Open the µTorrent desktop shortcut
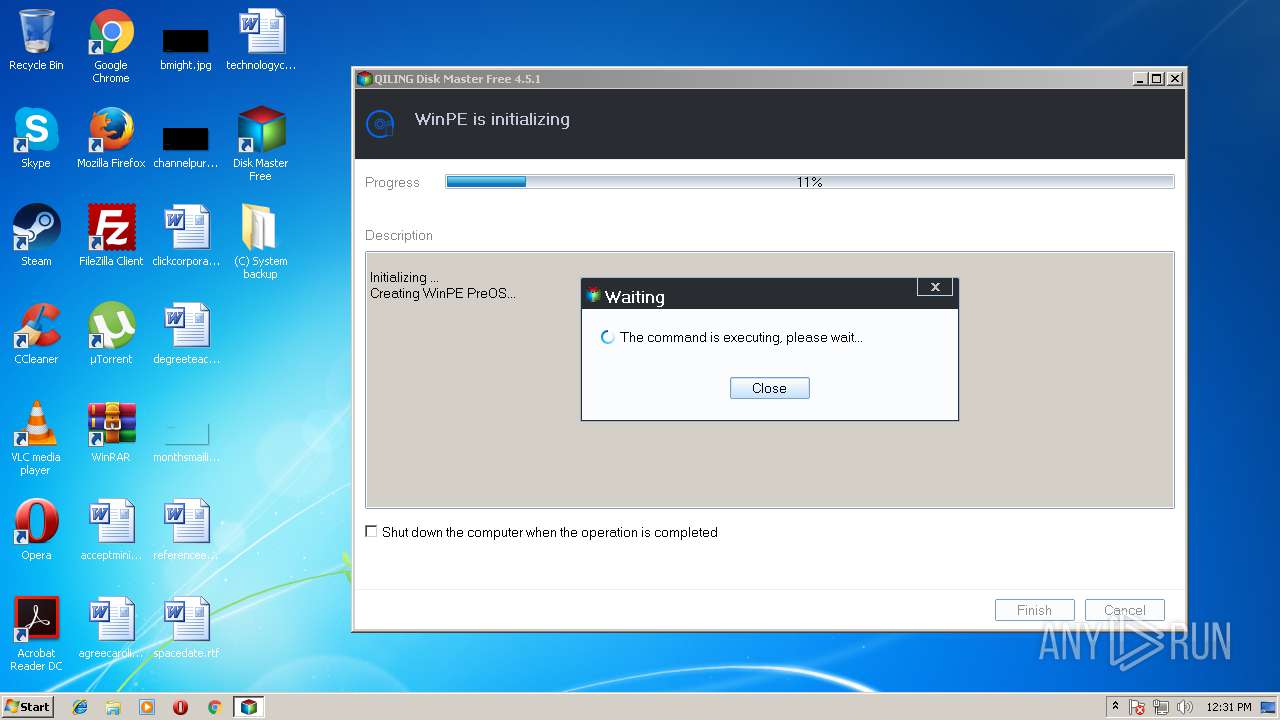 (x=111, y=334)
